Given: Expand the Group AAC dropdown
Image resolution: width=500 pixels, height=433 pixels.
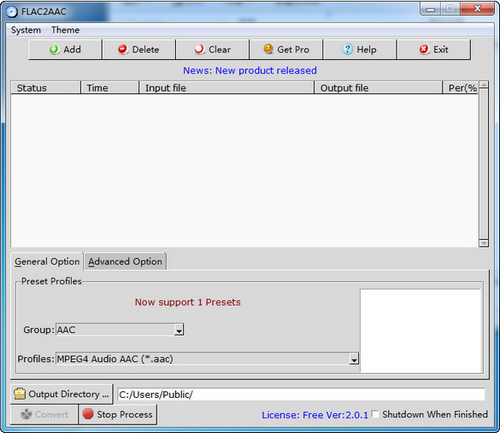Looking at the screenshot, I should (x=179, y=330).
